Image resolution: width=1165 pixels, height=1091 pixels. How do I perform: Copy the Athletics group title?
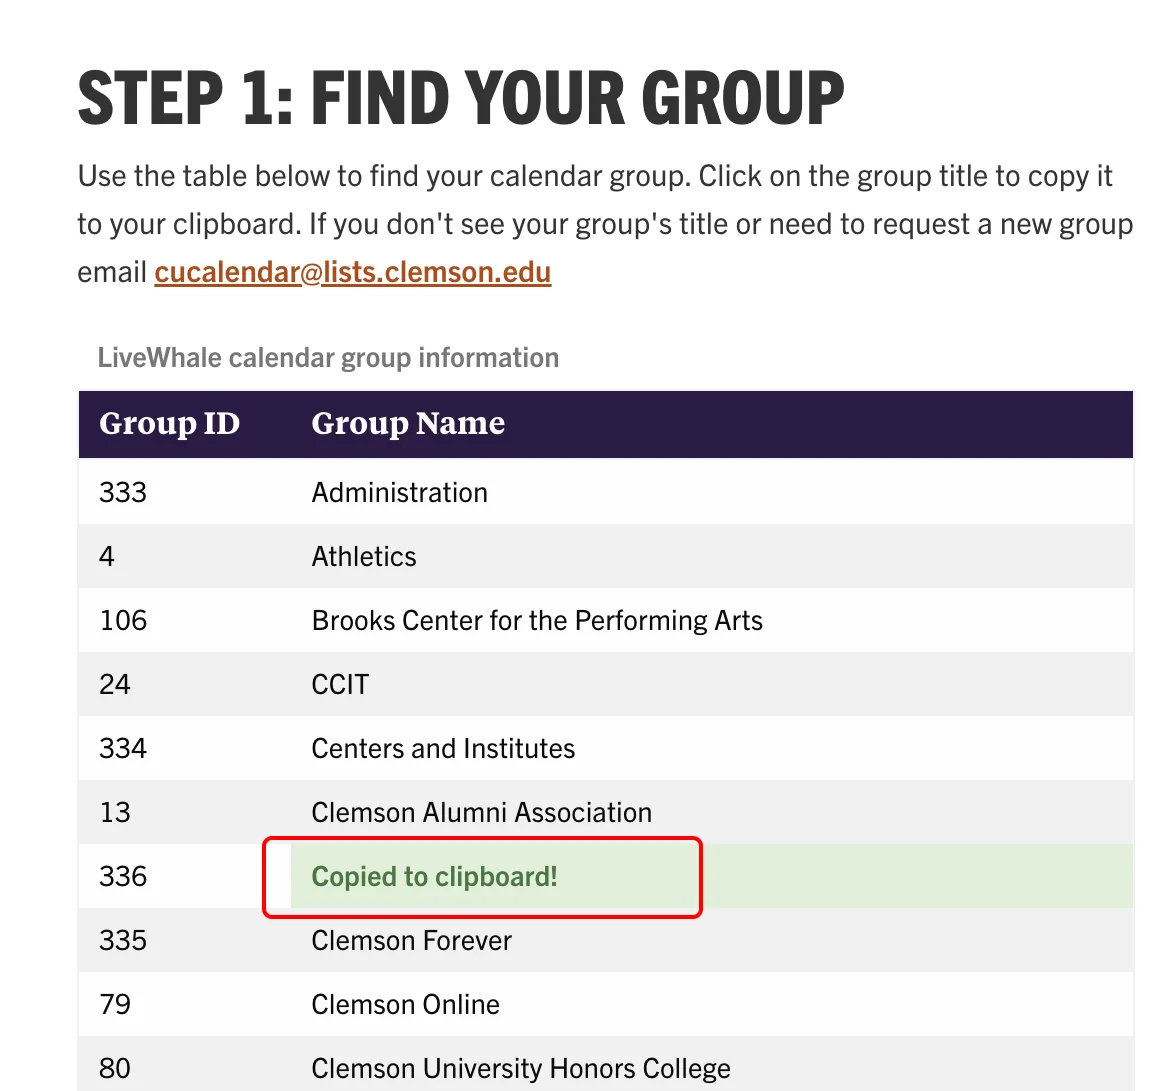tap(363, 557)
